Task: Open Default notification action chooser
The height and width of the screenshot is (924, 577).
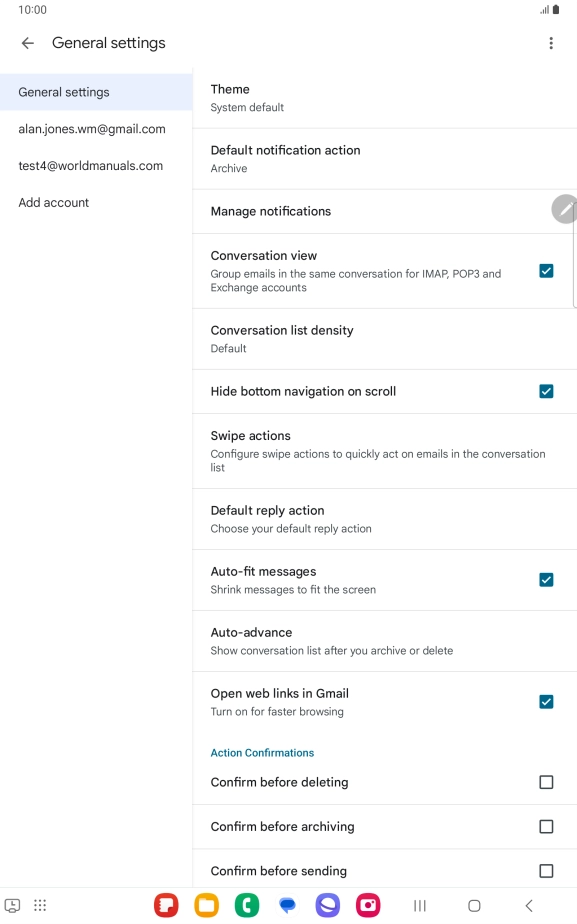Action: pyautogui.click(x=384, y=159)
